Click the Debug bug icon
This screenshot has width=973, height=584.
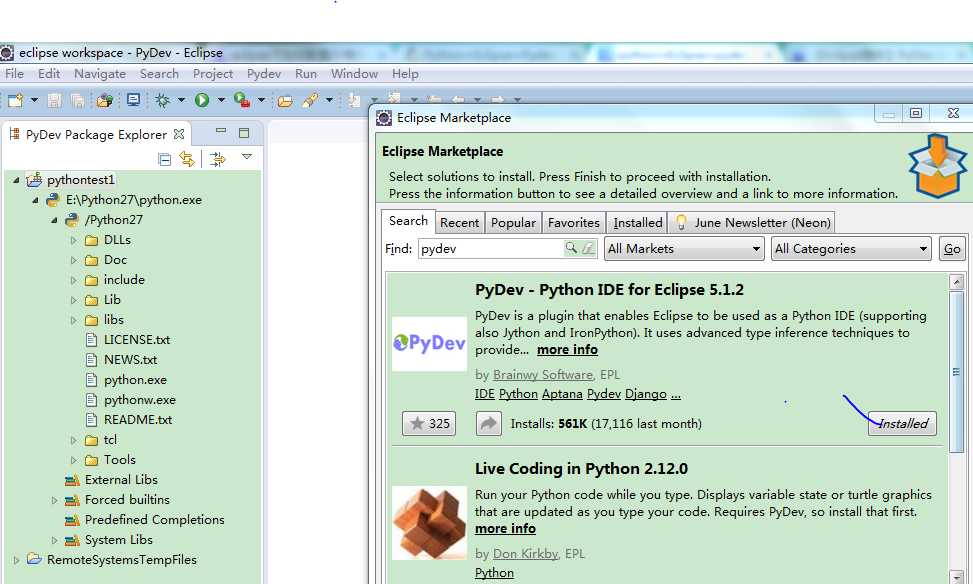(x=163, y=100)
